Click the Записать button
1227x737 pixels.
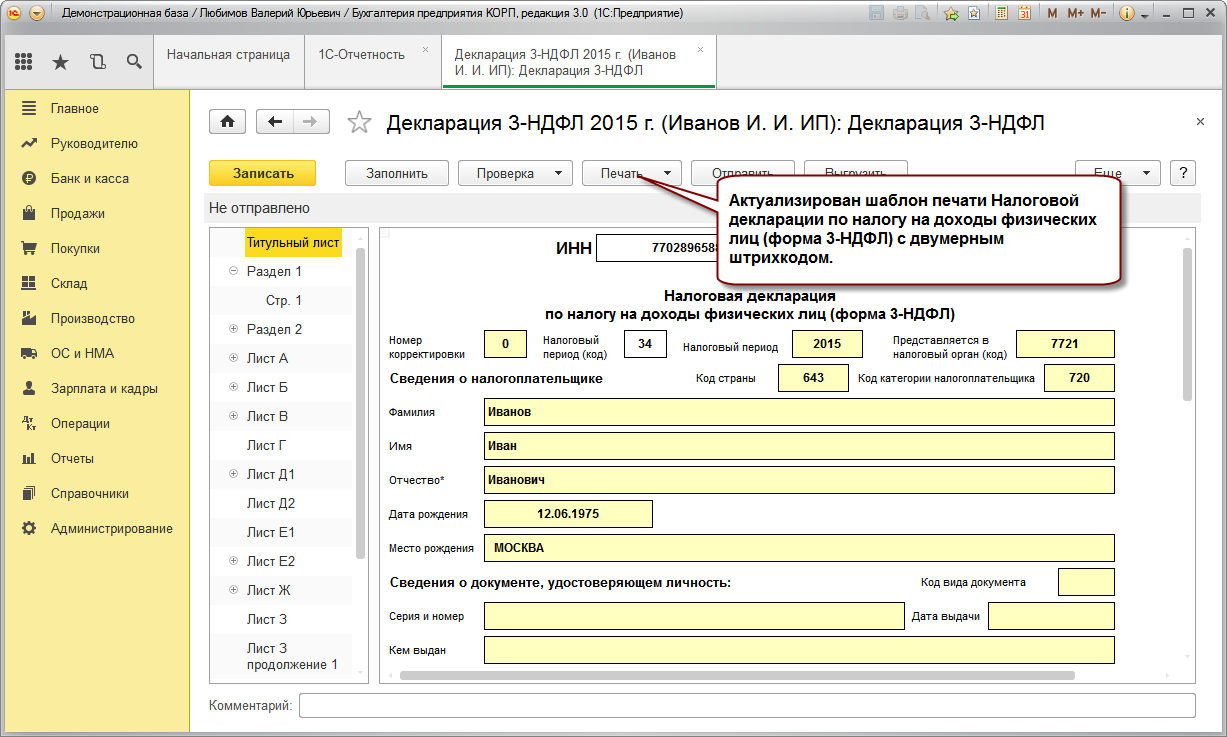tap(263, 173)
